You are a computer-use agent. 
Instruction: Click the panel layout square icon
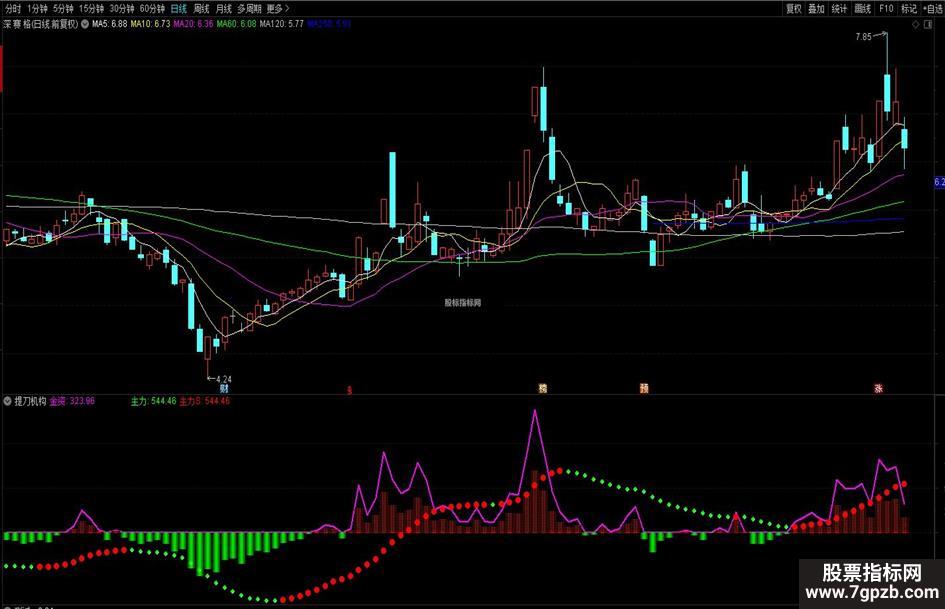coord(929,24)
